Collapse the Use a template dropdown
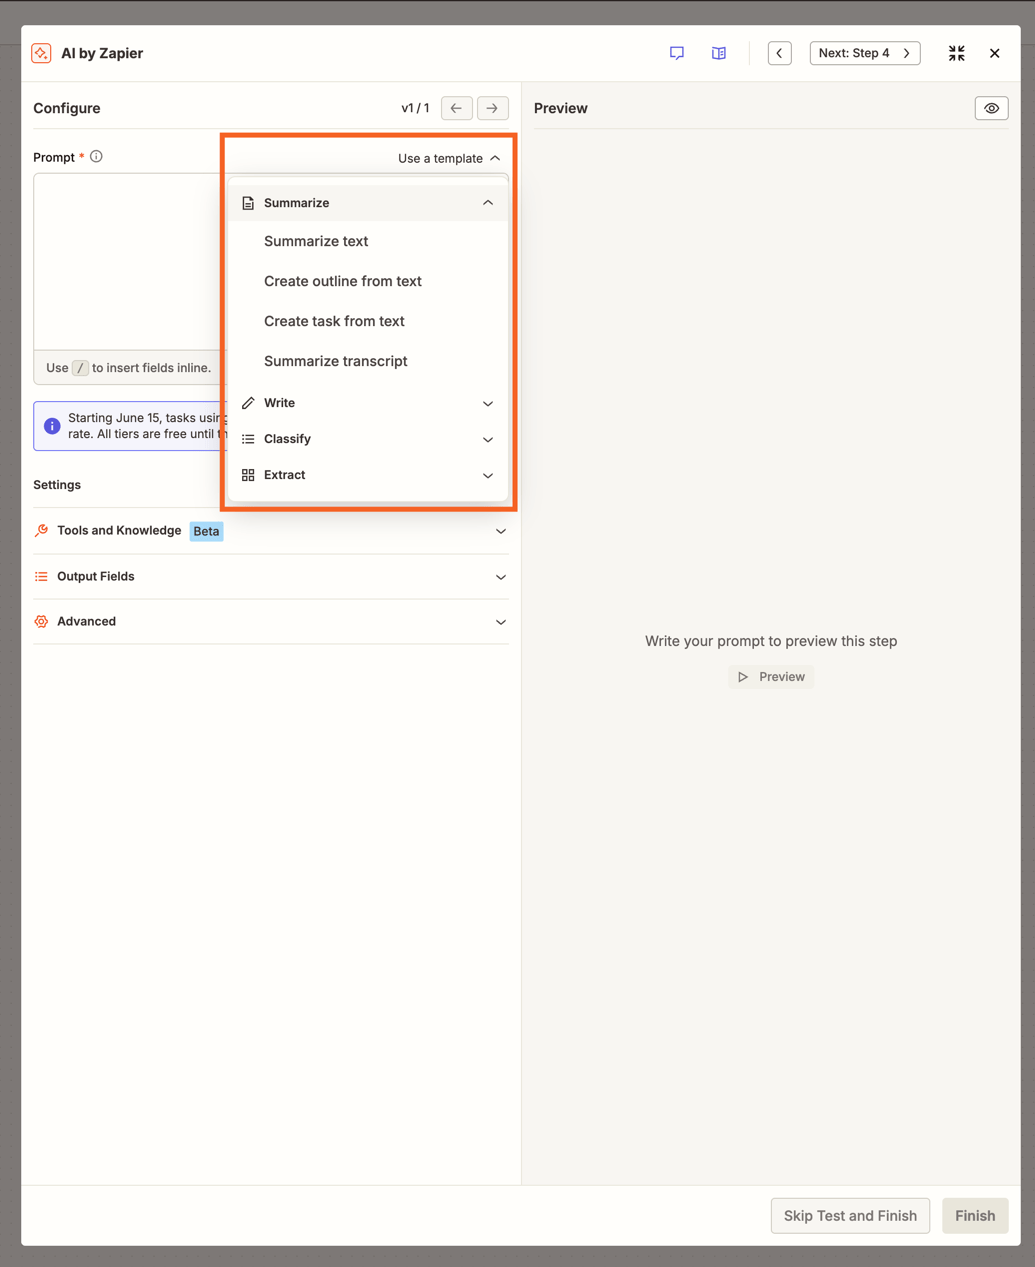1035x1267 pixels. [449, 158]
